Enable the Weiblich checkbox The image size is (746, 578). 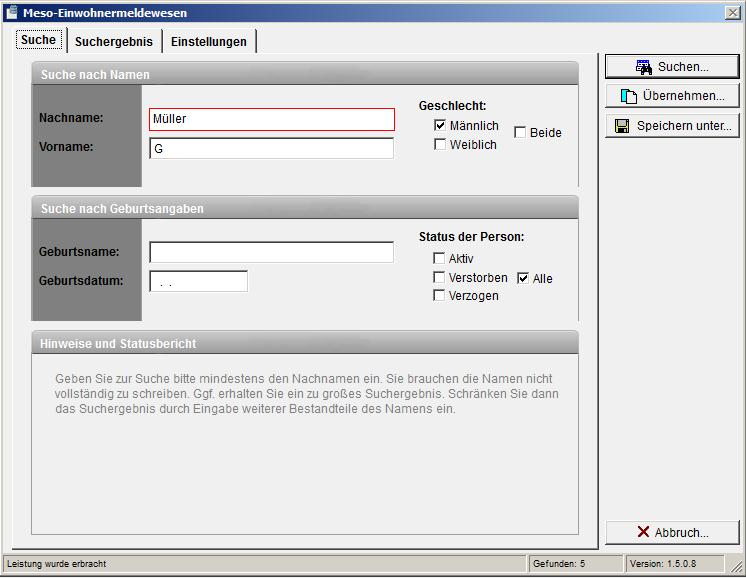tap(440, 145)
